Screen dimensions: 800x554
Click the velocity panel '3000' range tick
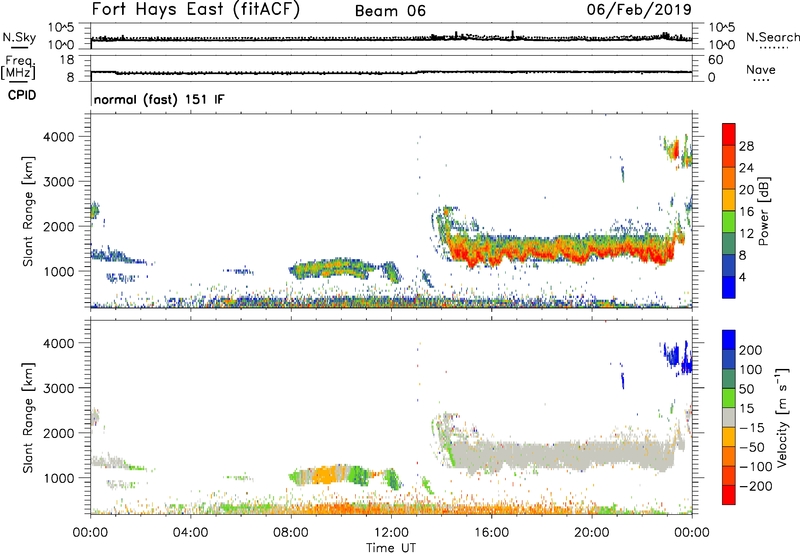[58, 388]
